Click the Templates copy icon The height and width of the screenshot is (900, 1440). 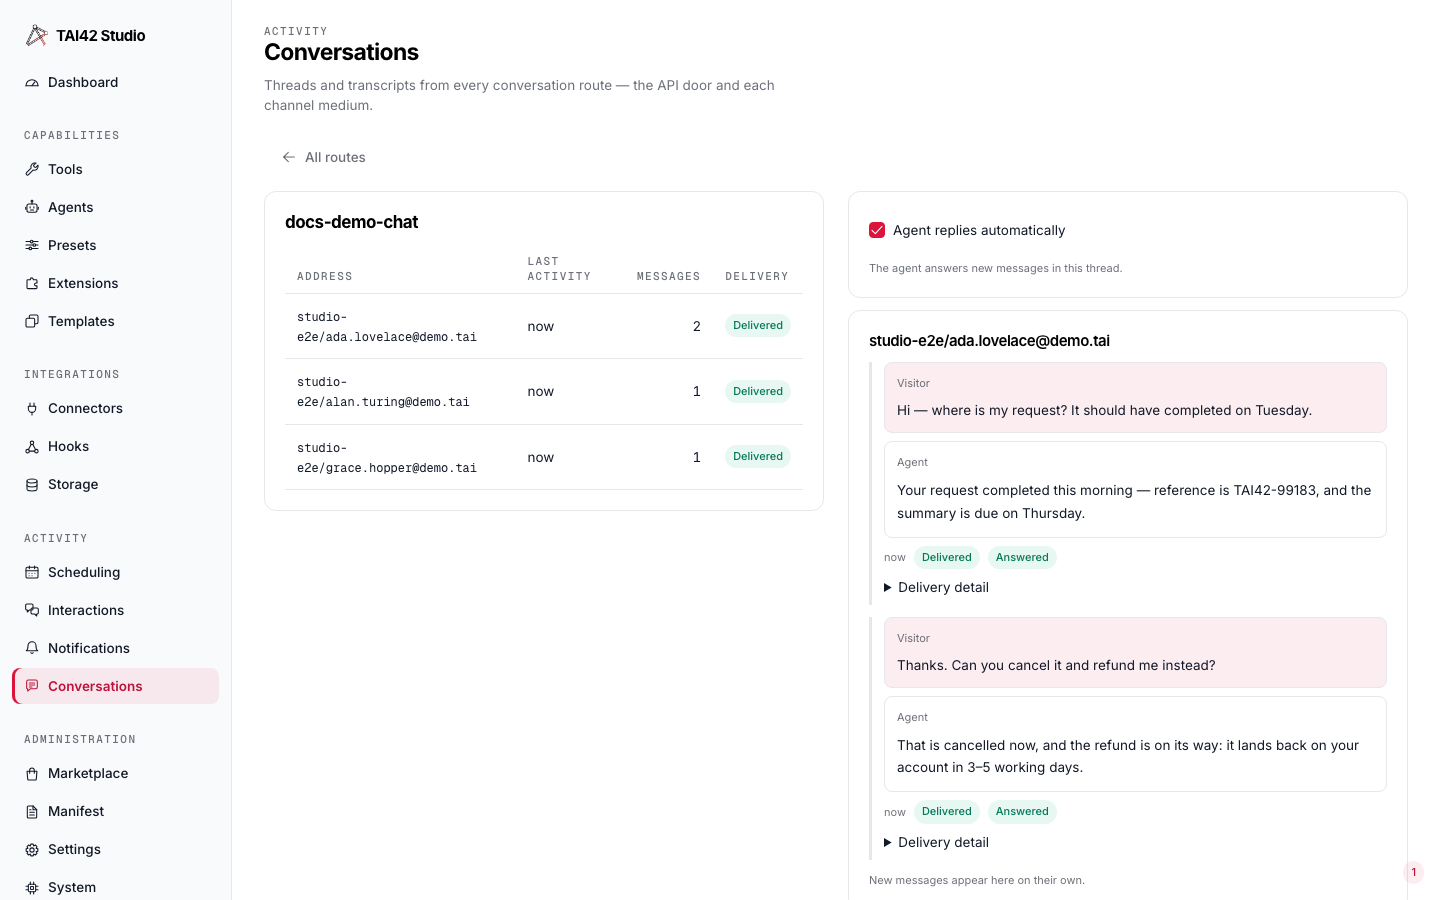tap(32, 322)
